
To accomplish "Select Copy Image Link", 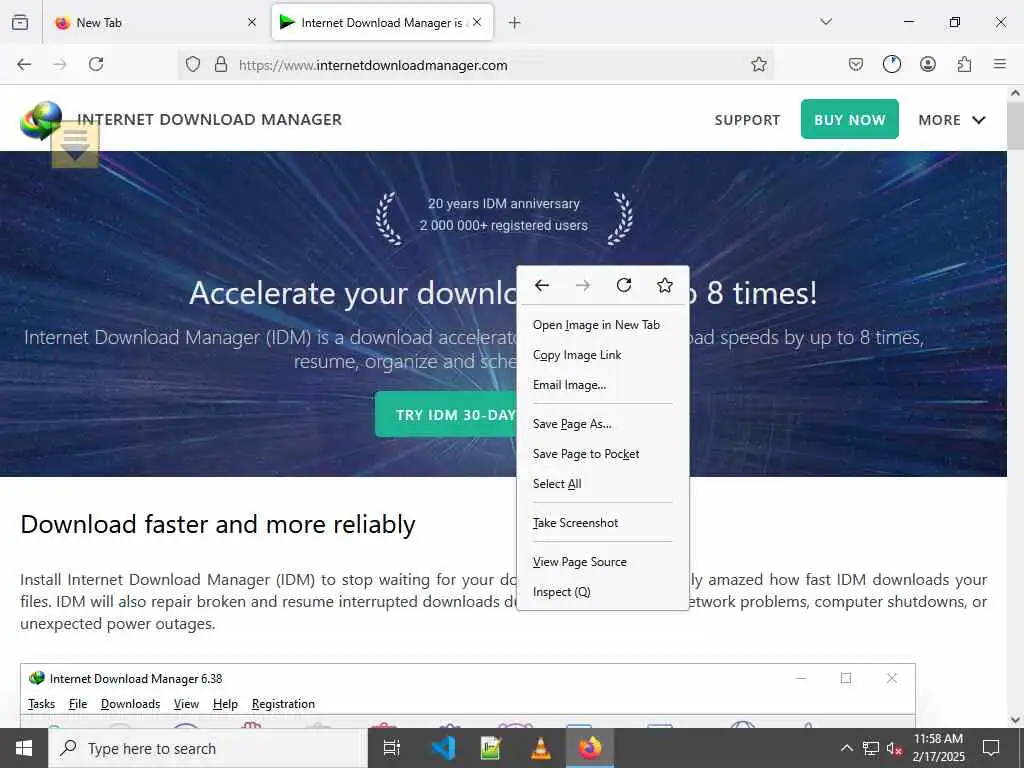I will pos(602,355).
